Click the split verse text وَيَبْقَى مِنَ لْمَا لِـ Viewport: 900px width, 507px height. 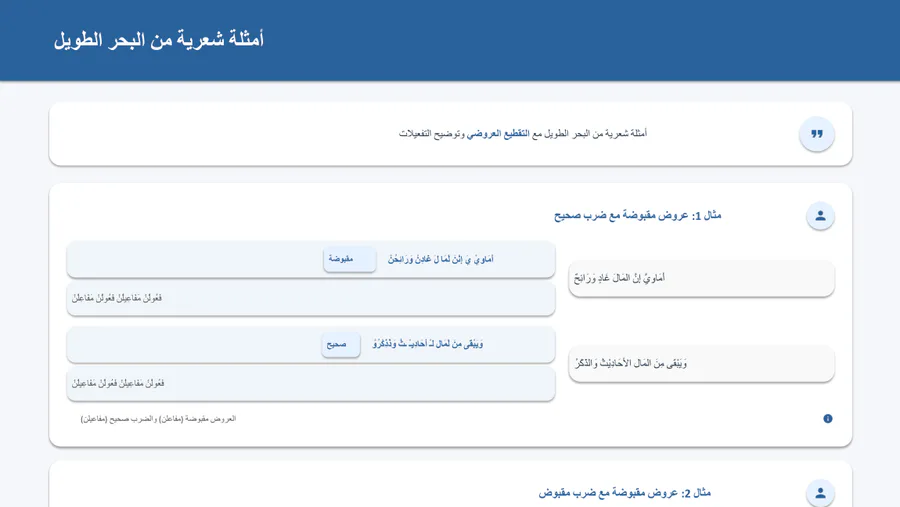pos(428,344)
